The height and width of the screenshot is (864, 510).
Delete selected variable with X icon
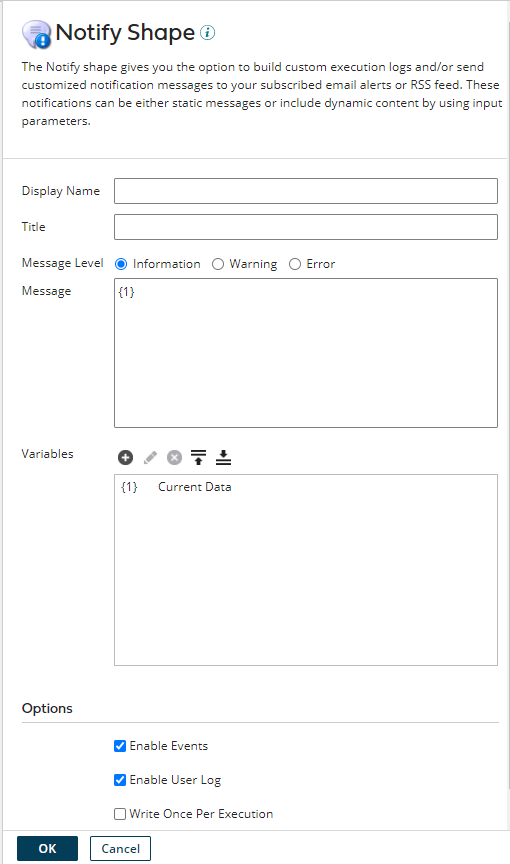click(x=174, y=457)
